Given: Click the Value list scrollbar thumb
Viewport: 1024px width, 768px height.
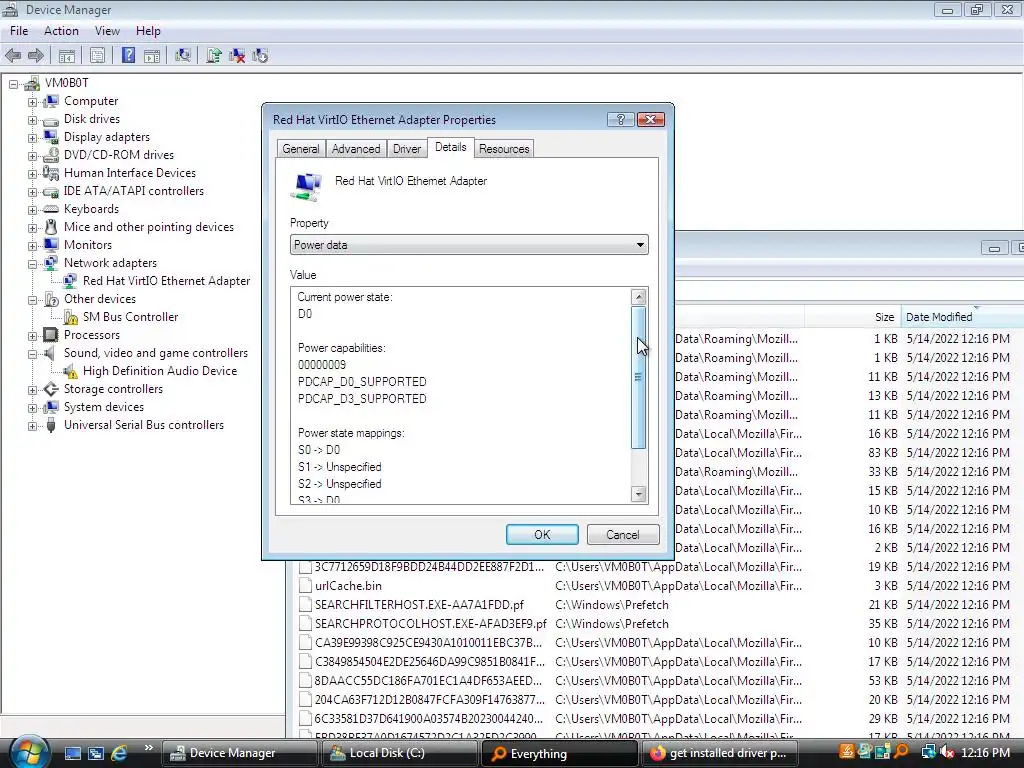Looking at the screenshot, I should click(x=639, y=377).
